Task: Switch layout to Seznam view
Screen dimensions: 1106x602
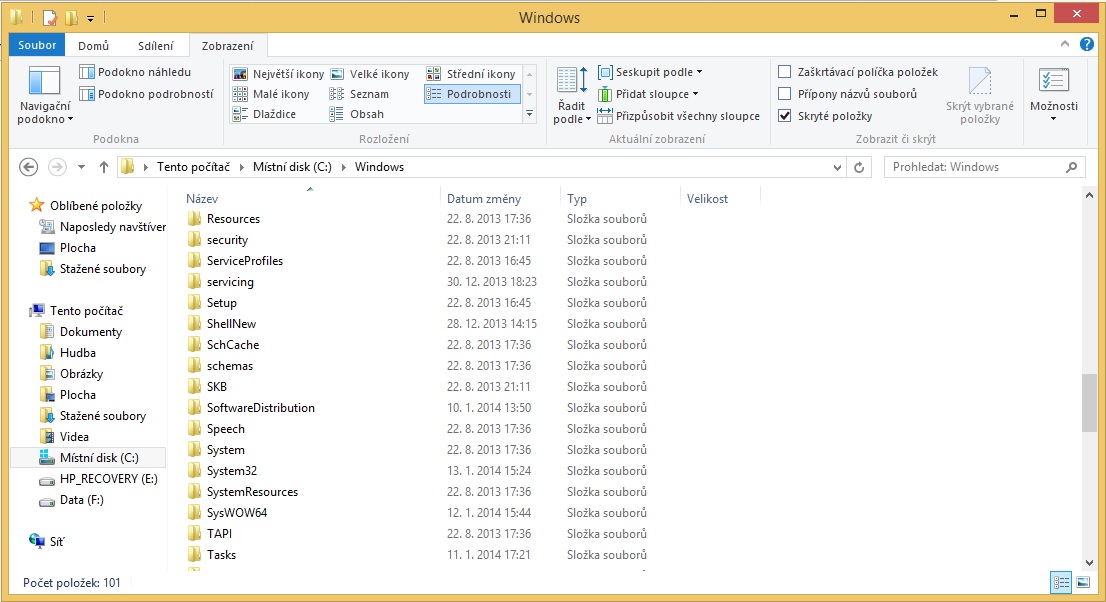Action: [x=359, y=94]
